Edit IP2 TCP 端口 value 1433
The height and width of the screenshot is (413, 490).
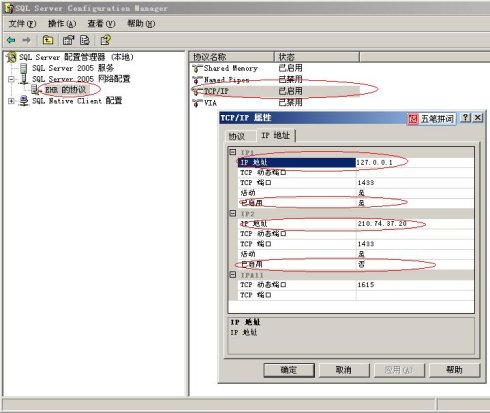click(x=415, y=244)
